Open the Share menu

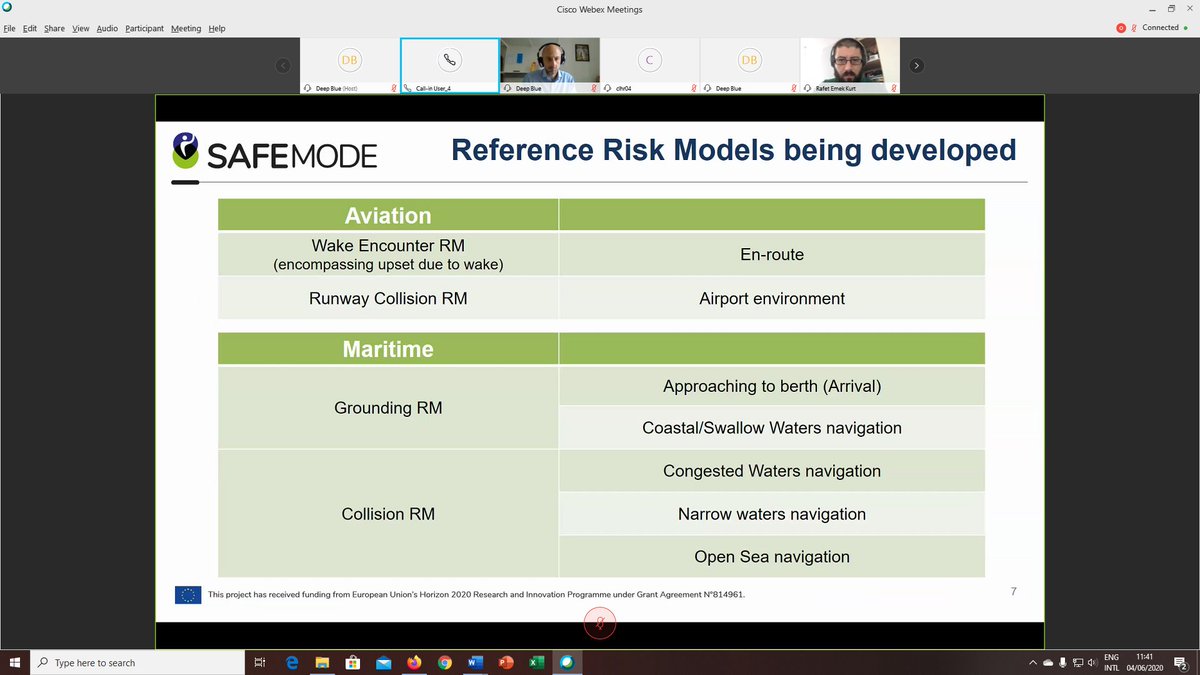point(54,28)
